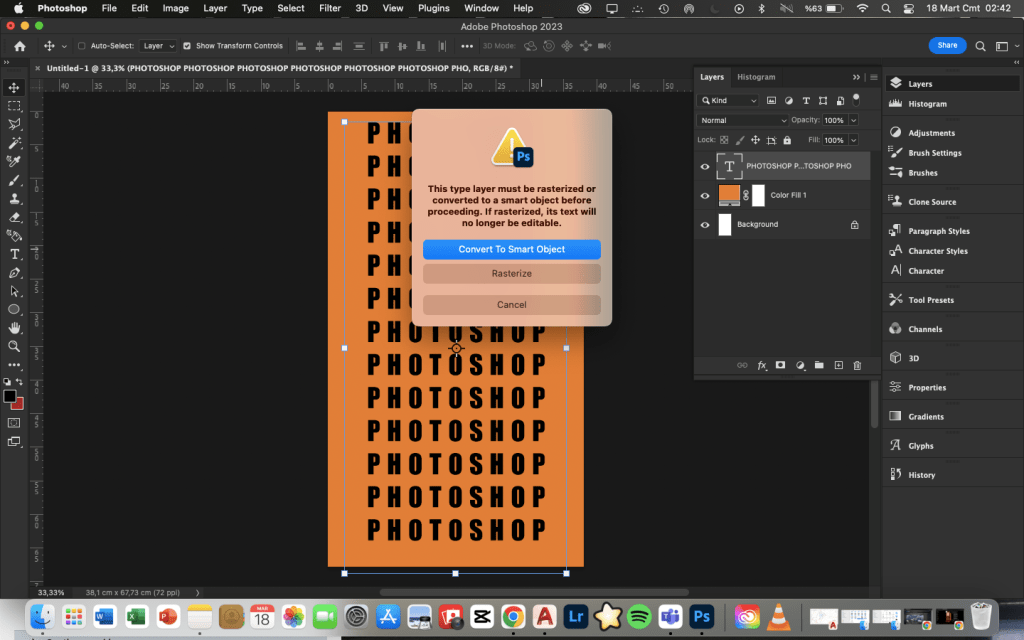Click the black foreground color swatch

(9, 396)
